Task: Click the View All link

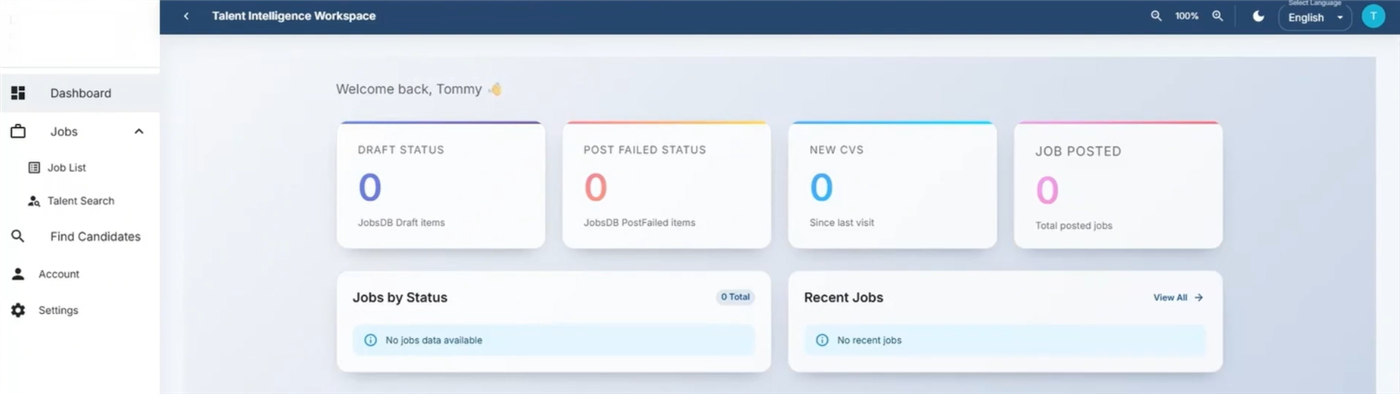Action: tap(1170, 298)
